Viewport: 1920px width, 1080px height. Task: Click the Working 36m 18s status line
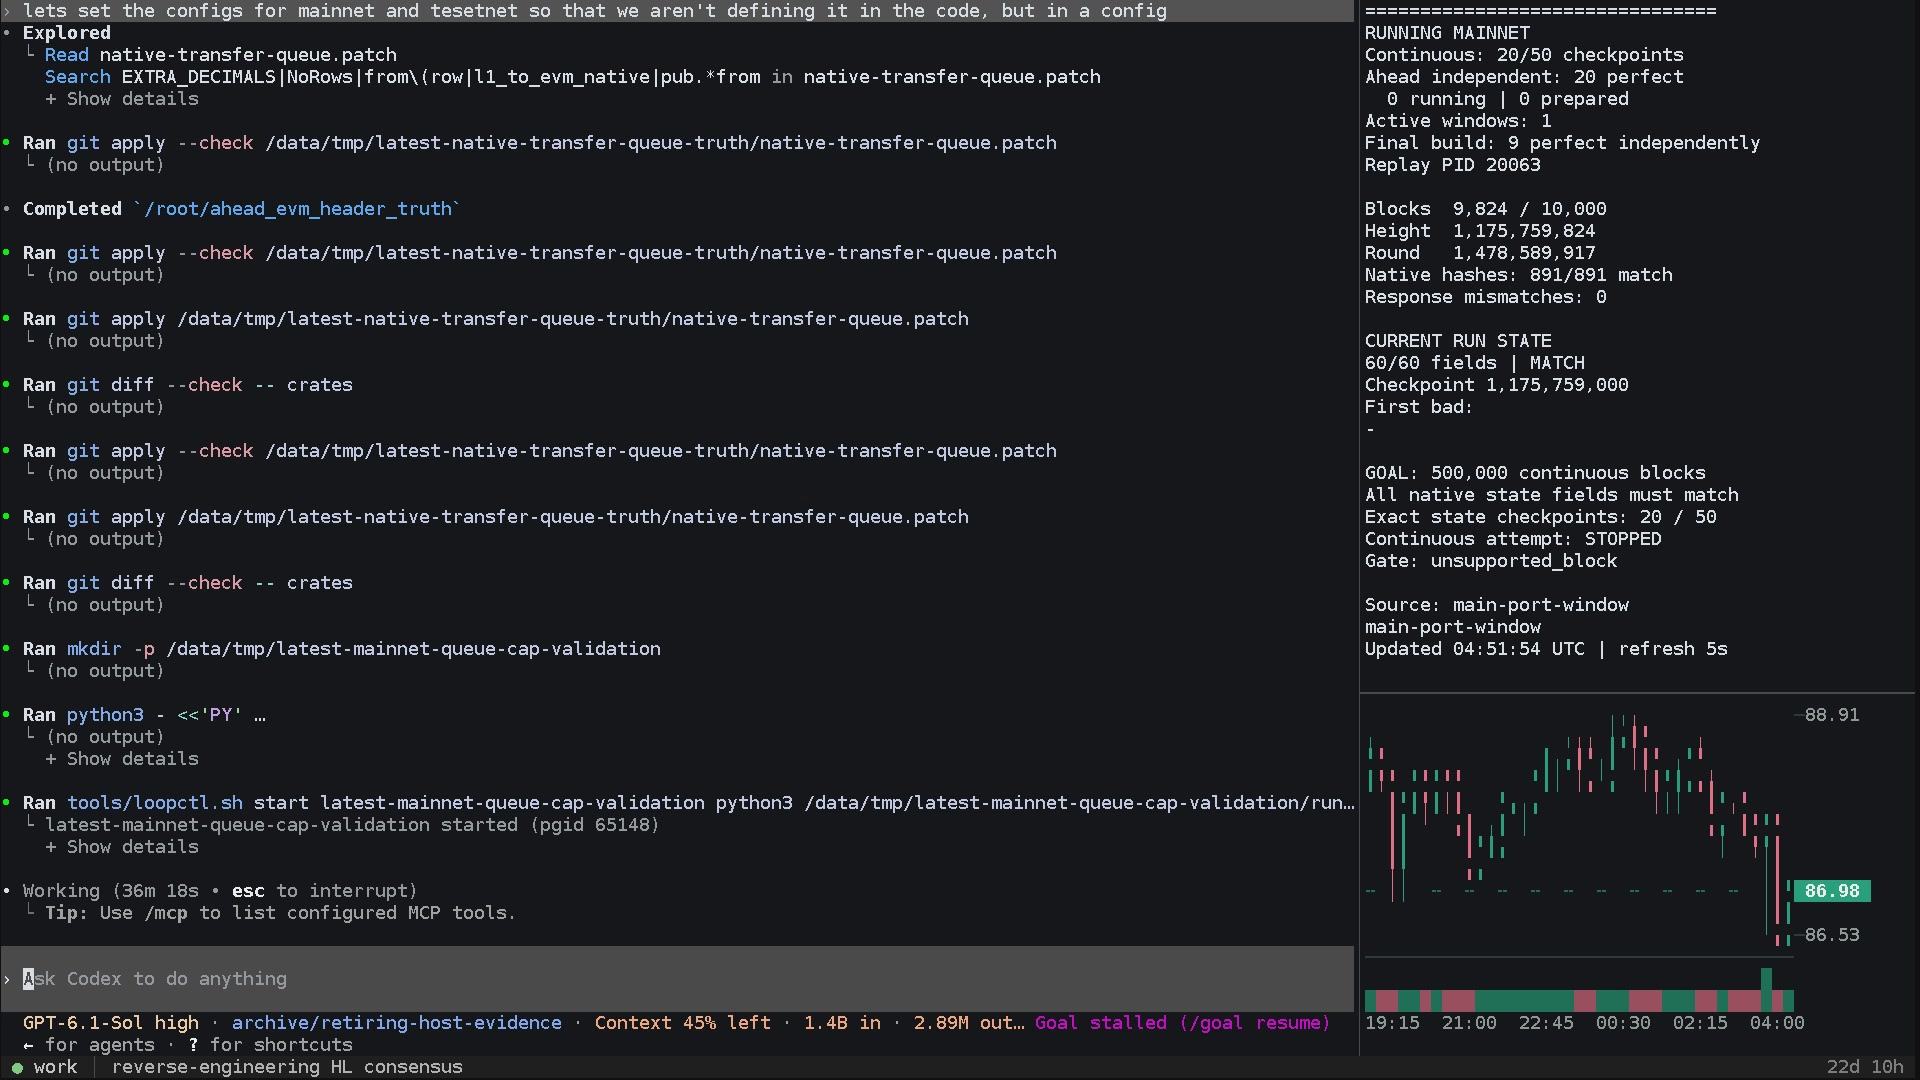(220, 891)
